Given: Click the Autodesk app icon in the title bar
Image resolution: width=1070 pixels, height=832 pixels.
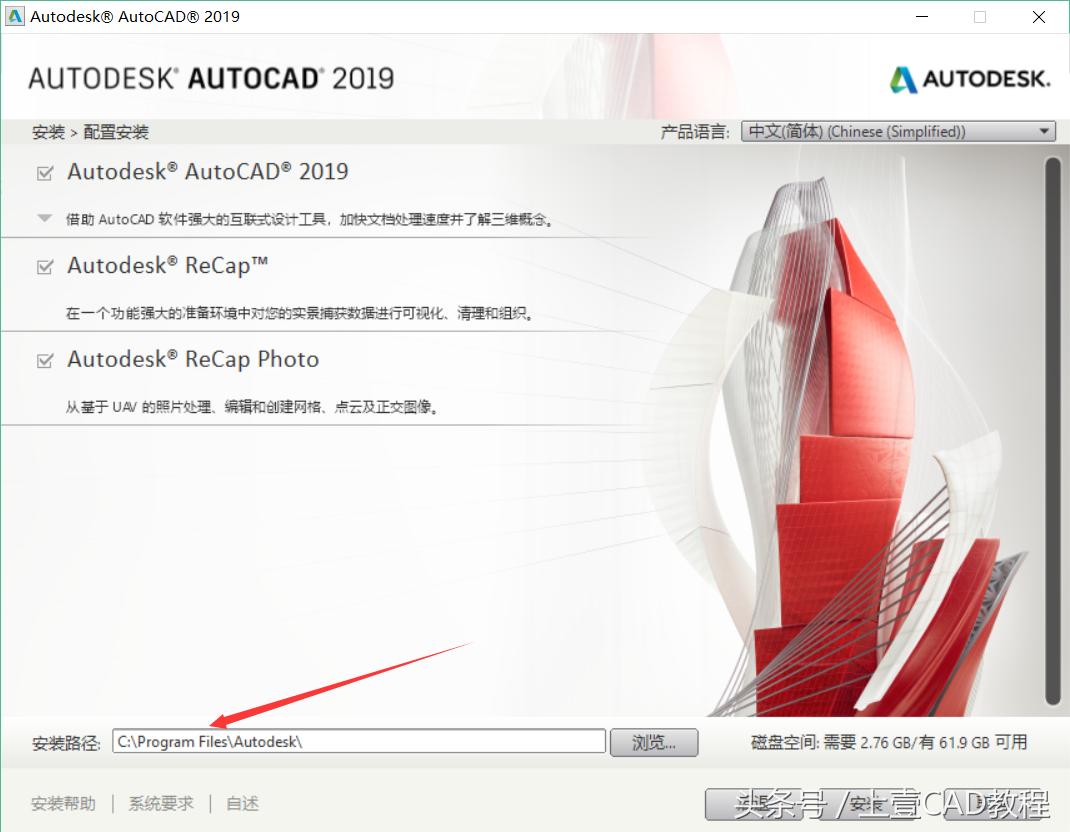Looking at the screenshot, I should click(14, 16).
